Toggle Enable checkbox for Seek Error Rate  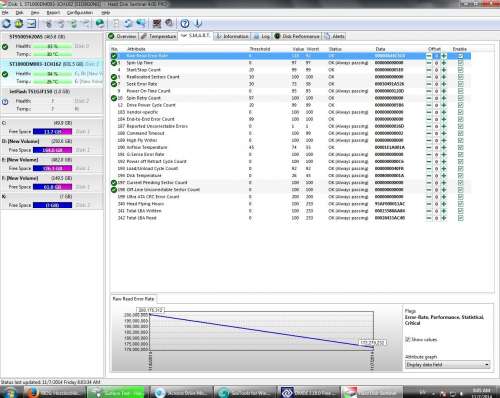(460, 84)
